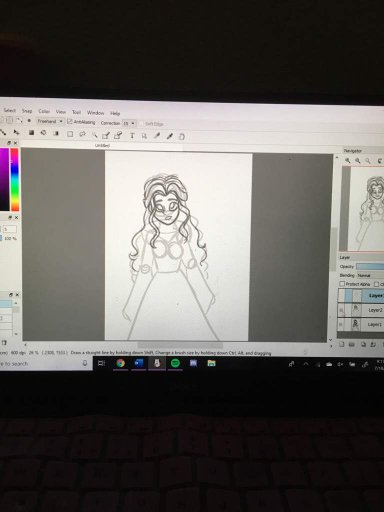This screenshot has height=512, width=384.
Task: Open Spotify from the taskbar
Action: click(175, 363)
